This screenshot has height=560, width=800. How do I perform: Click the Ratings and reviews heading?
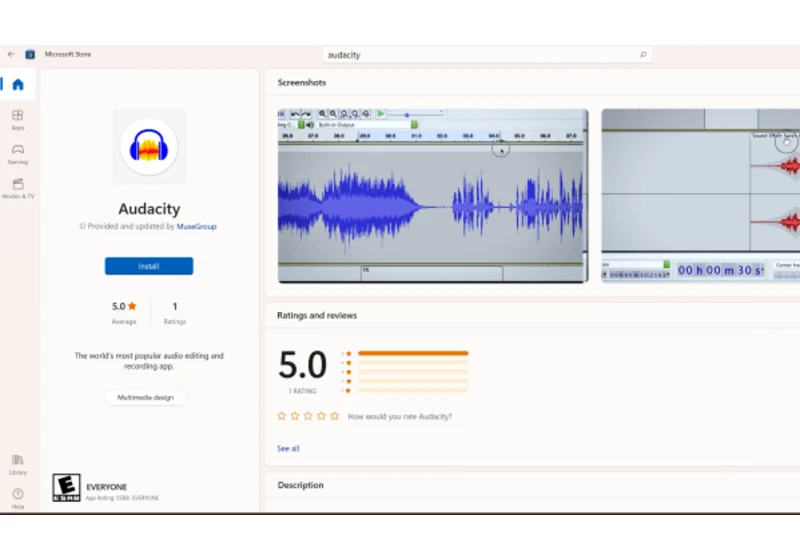317,315
